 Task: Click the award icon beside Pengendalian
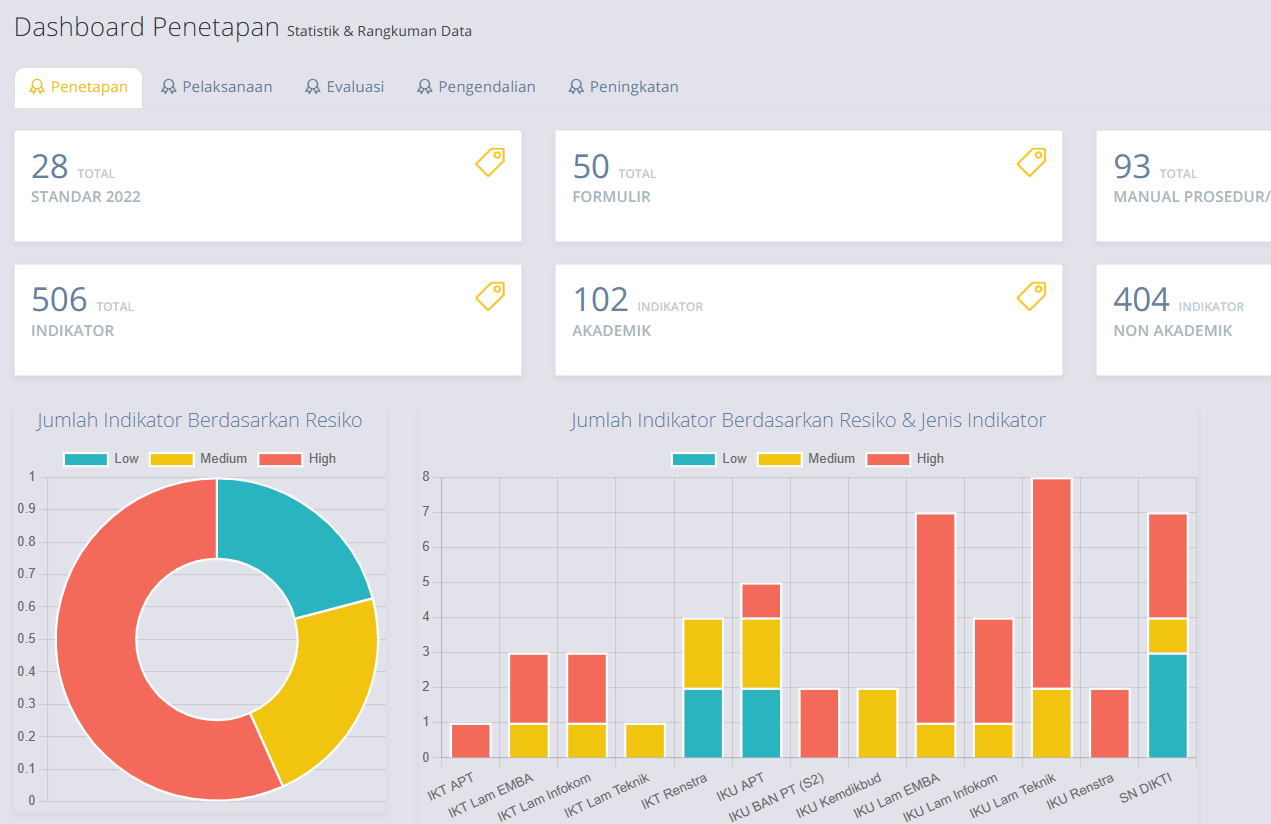click(425, 87)
